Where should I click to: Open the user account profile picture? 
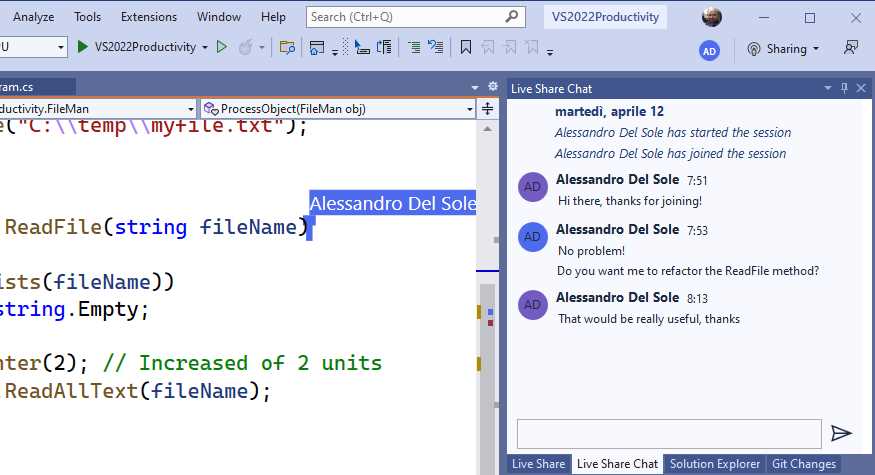[711, 17]
